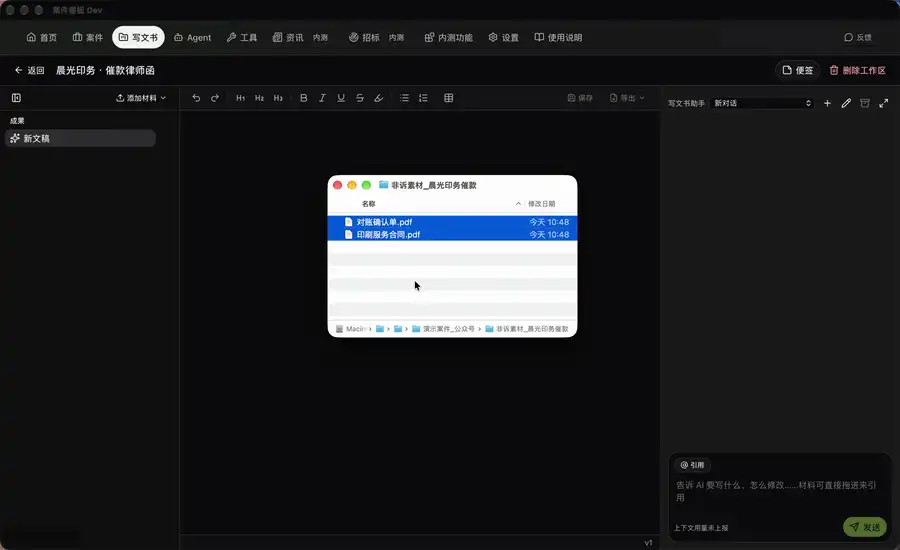Click 返回 to go back
This screenshot has width=900, height=550.
coord(29,70)
